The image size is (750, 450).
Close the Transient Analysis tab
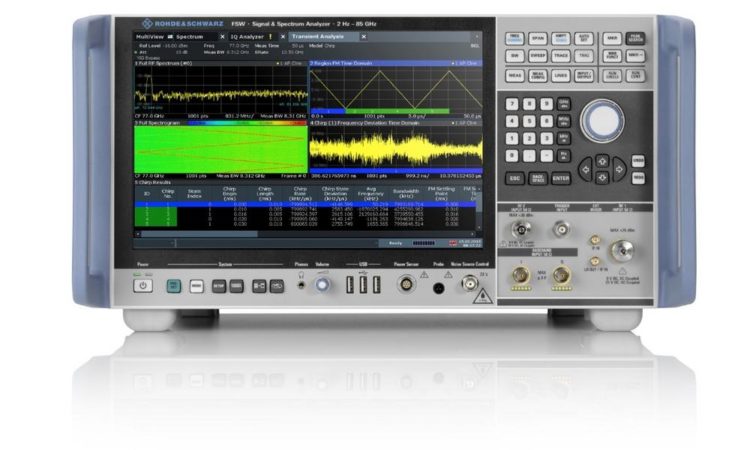click(363, 36)
